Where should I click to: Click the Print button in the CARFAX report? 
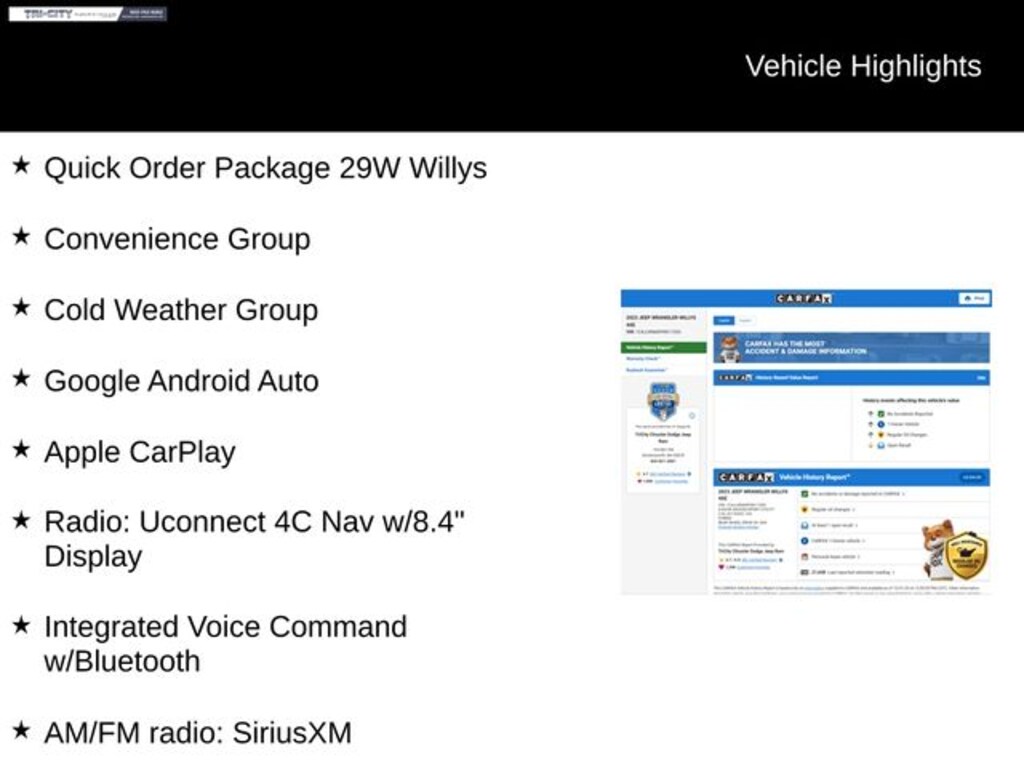point(974,298)
